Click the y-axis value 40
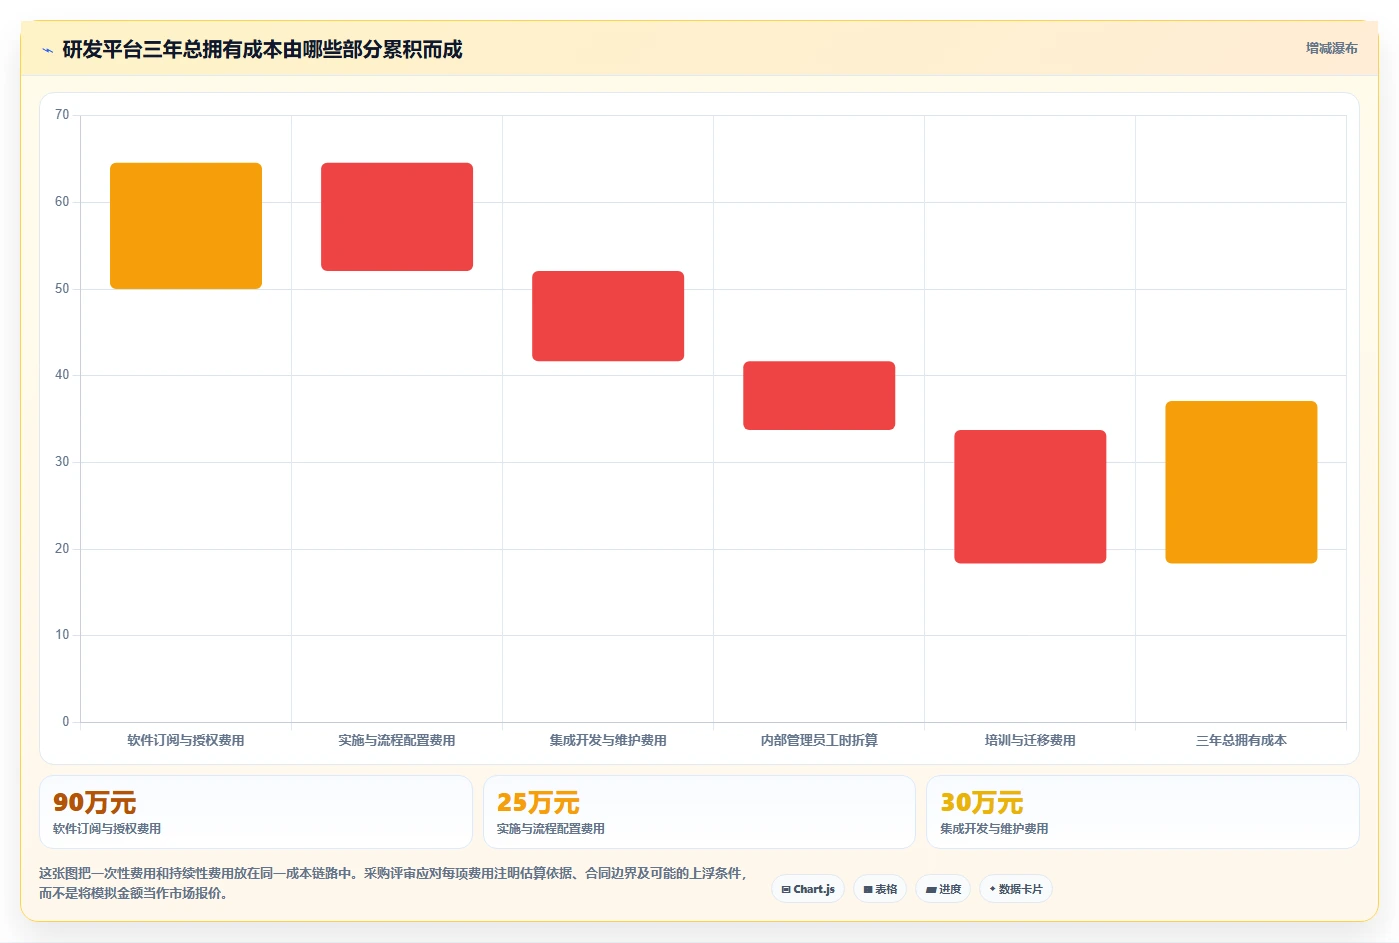Image resolution: width=1399 pixels, height=943 pixels. point(62,375)
